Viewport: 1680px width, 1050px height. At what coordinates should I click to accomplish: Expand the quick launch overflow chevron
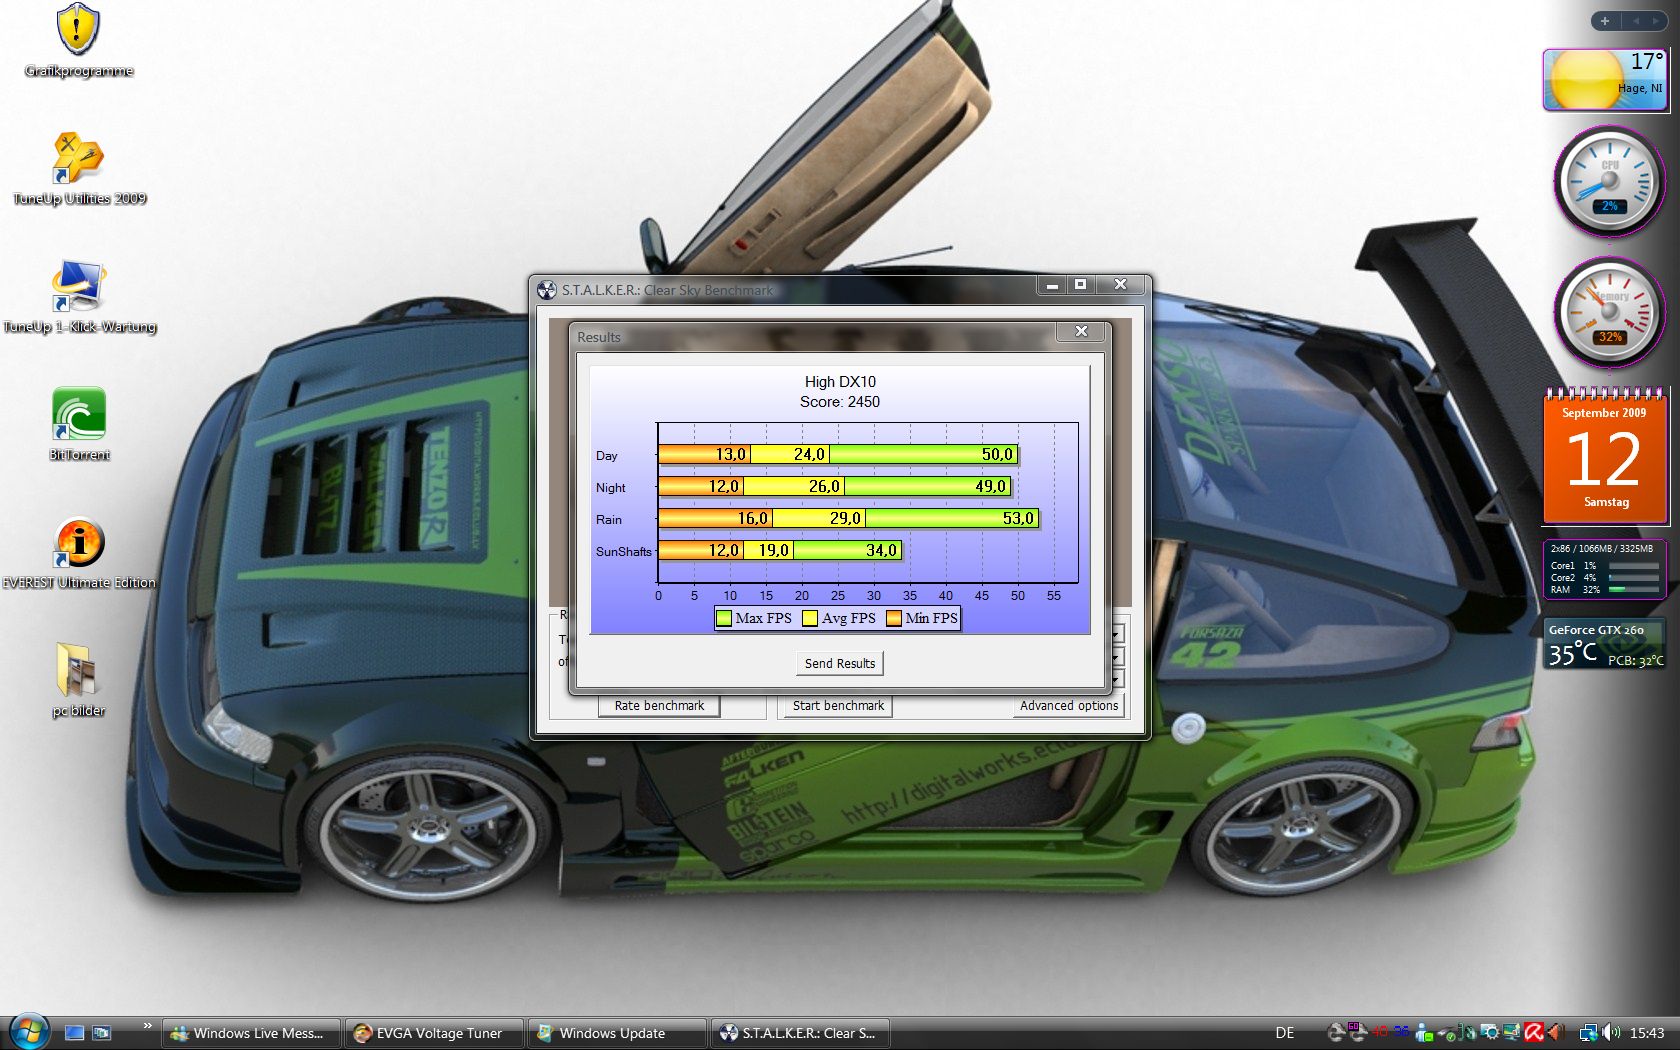(147, 1026)
